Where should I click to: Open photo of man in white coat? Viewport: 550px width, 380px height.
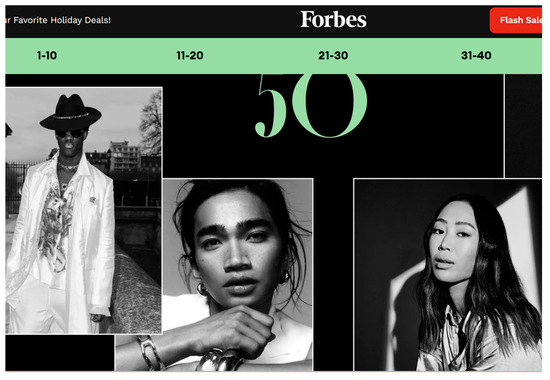coord(84,211)
